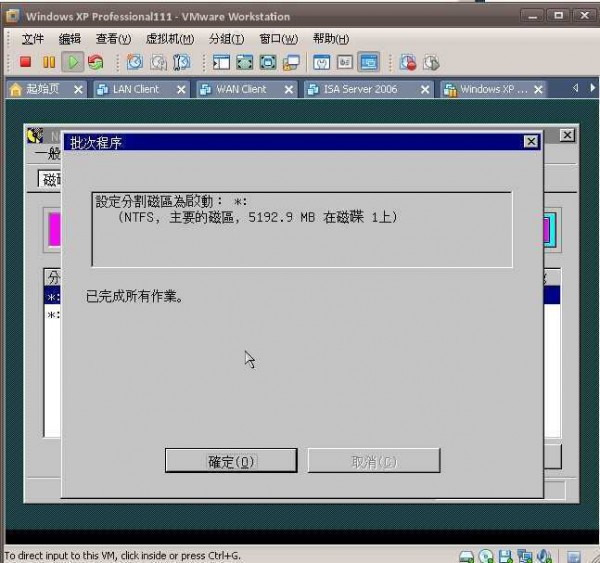The width and height of the screenshot is (600, 563).
Task: Select the highlighted partition row in background list
Action: tap(53, 295)
